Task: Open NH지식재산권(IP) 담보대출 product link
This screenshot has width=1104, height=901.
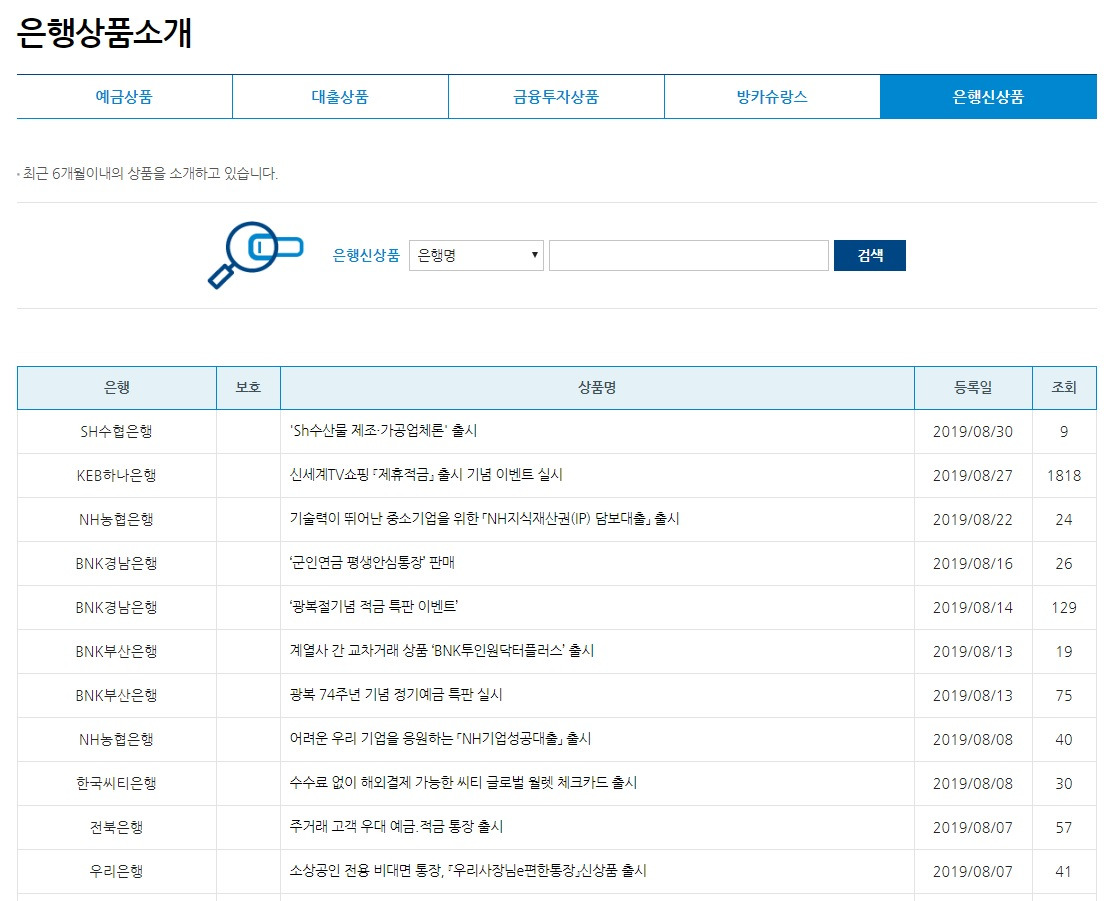Action: coord(484,519)
